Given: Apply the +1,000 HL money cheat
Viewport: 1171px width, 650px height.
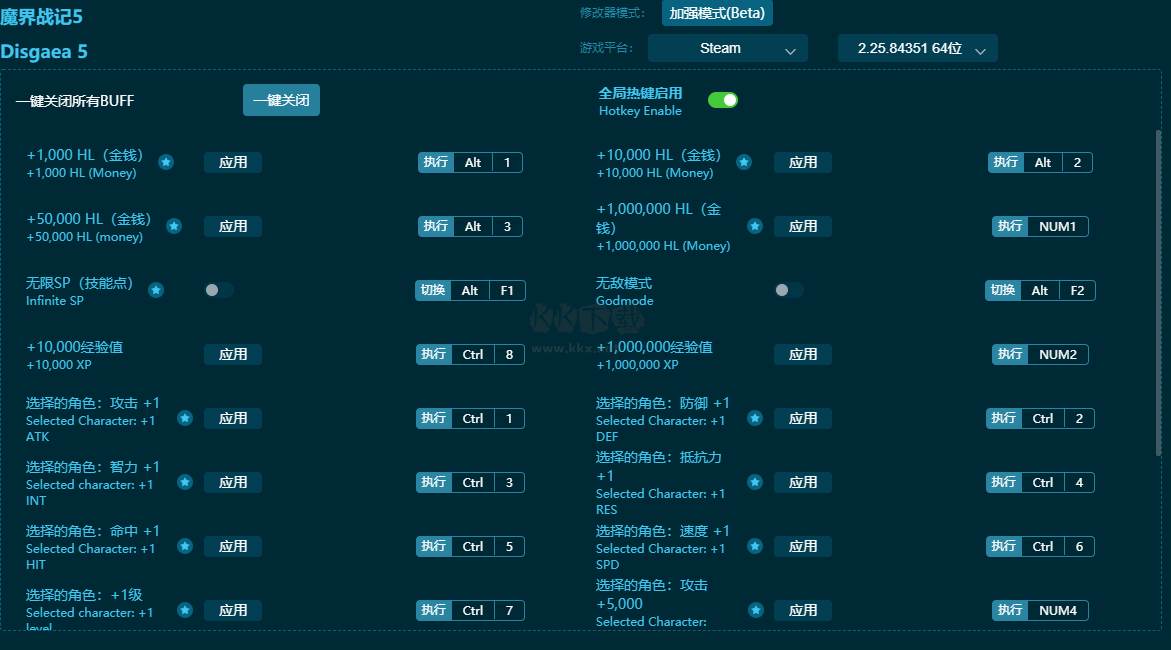Looking at the screenshot, I should tap(233, 162).
